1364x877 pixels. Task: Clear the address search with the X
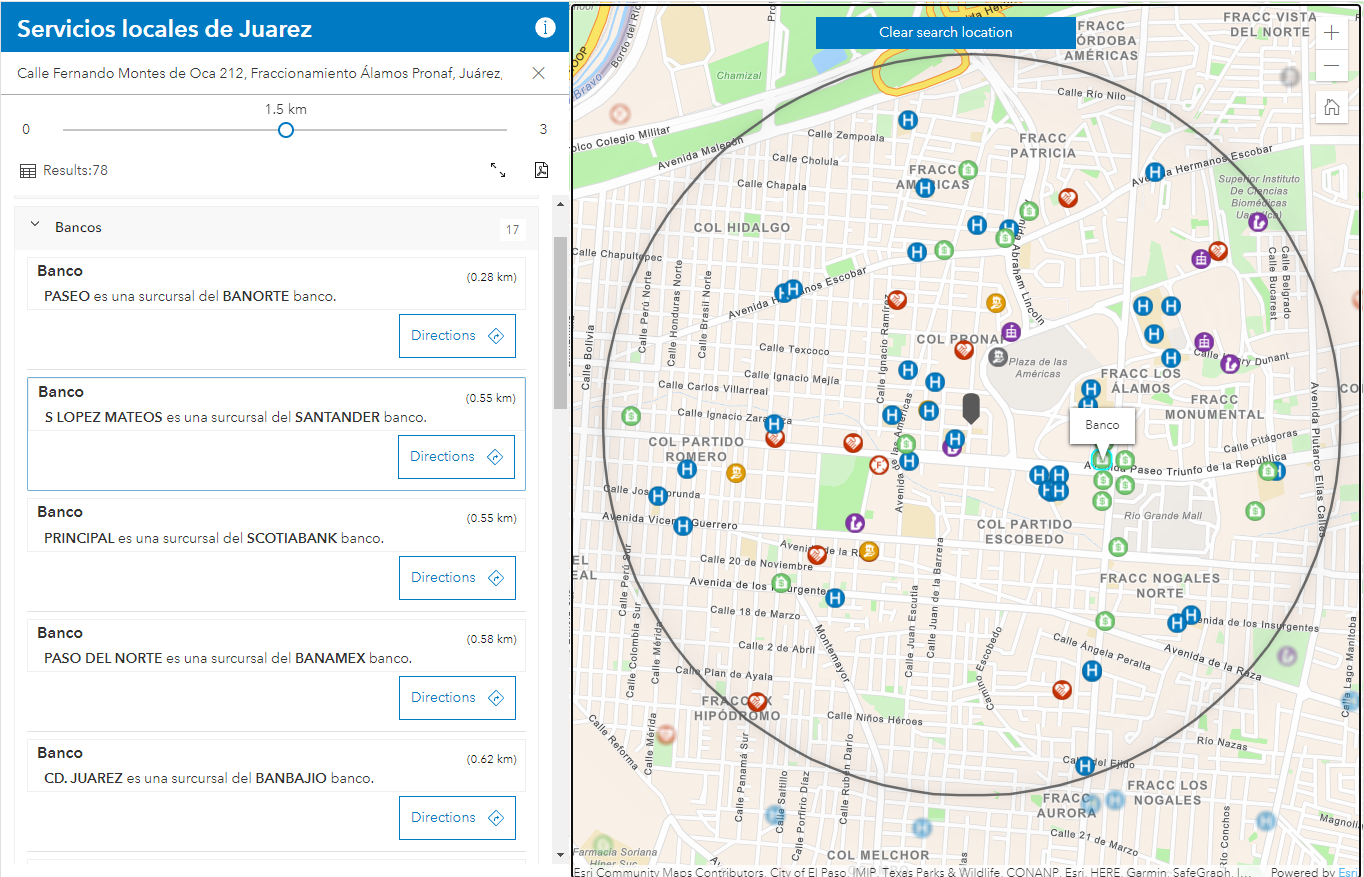(538, 72)
